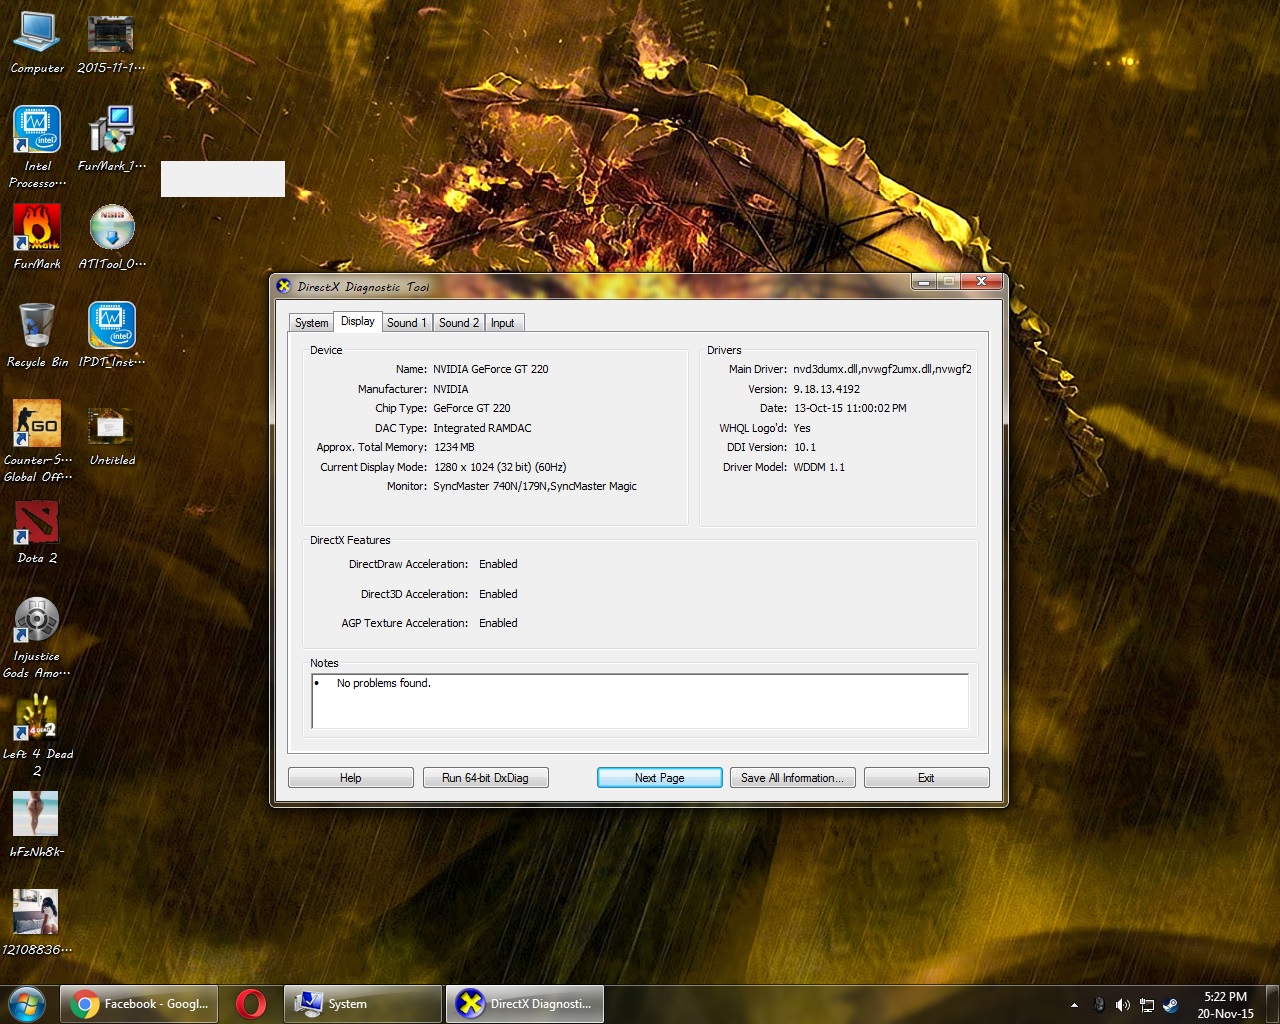Select the 12108836 image file
The width and height of the screenshot is (1280, 1024).
36,923
